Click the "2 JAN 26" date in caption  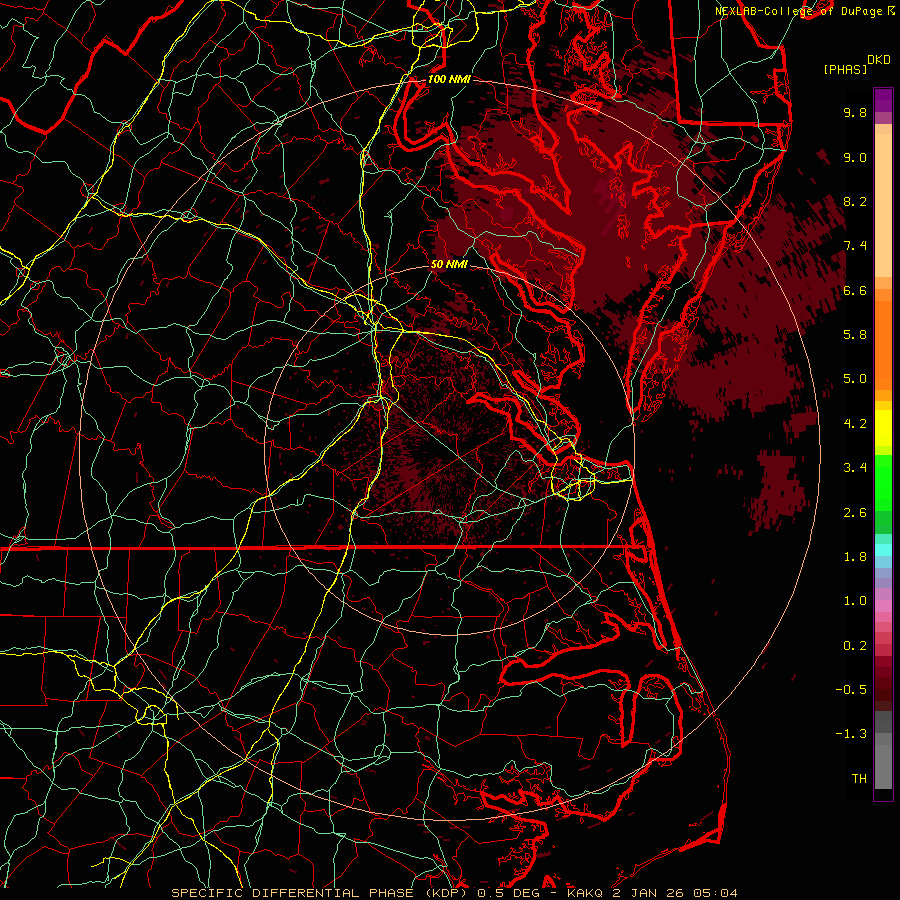pos(650,893)
